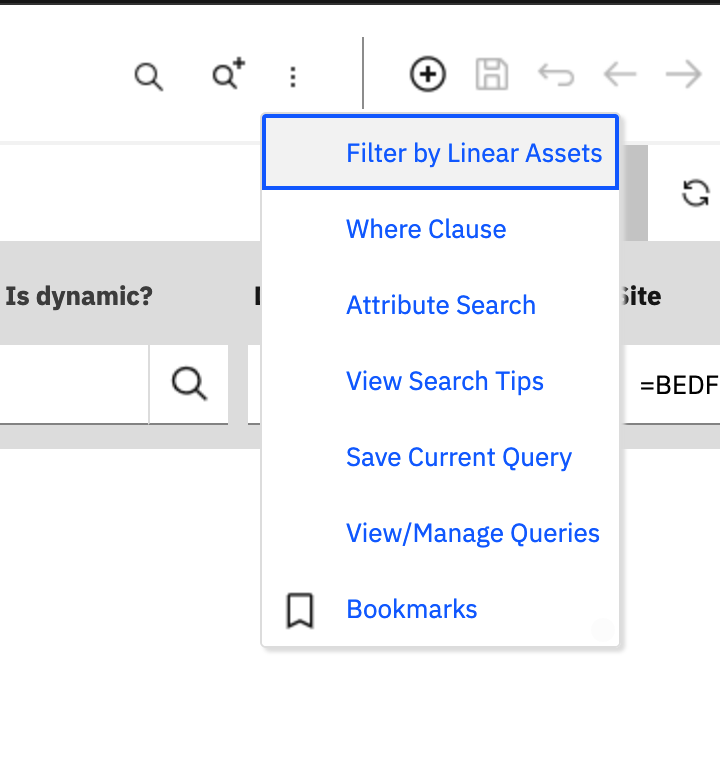This screenshot has width=720, height=768.
Task: Open View Search Tips
Action: pyautogui.click(x=445, y=381)
